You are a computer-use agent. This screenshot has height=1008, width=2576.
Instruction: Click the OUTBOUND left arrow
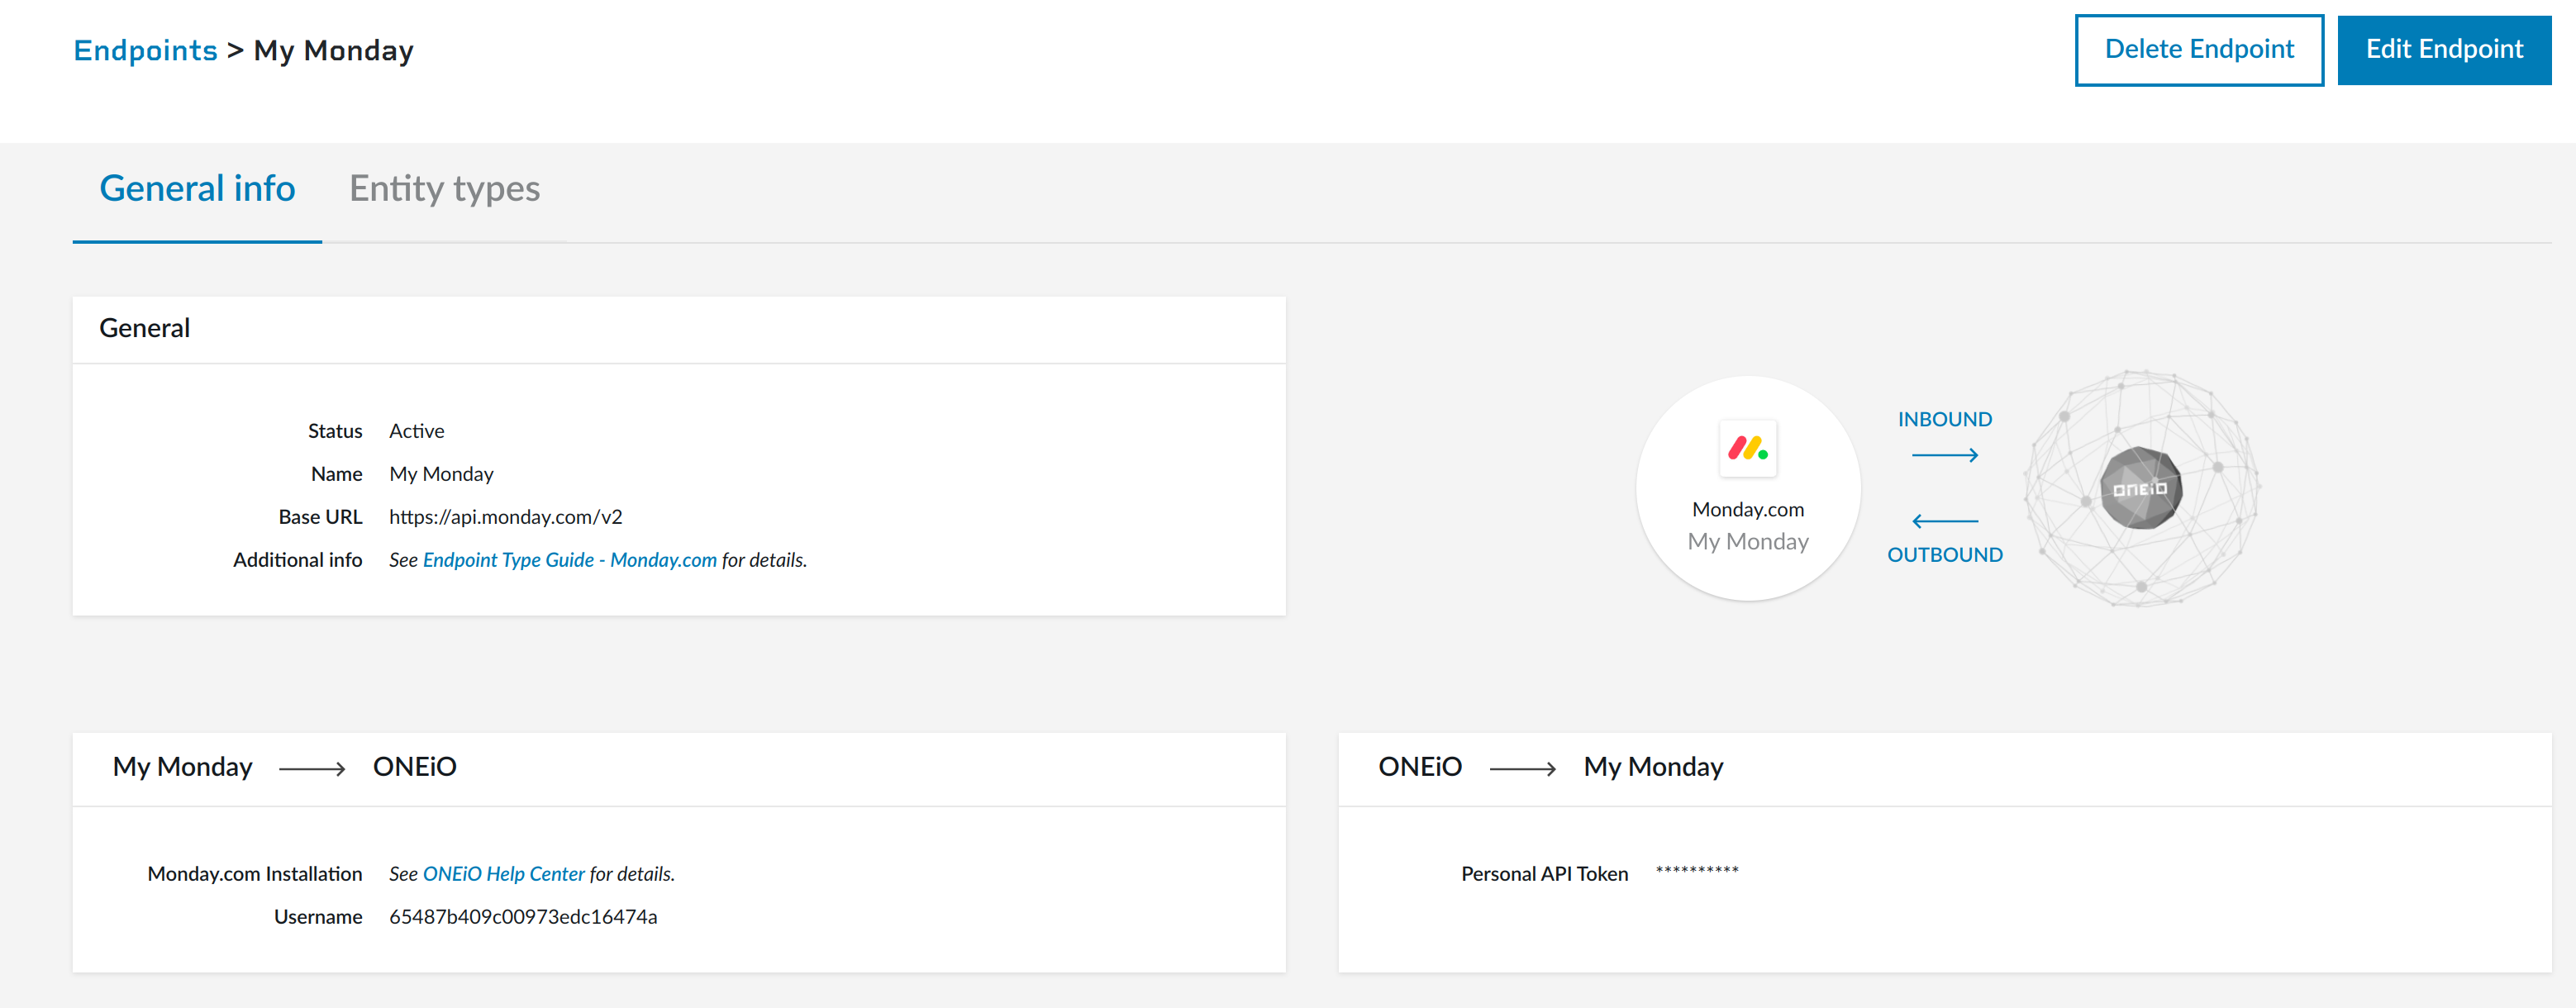coord(1944,521)
